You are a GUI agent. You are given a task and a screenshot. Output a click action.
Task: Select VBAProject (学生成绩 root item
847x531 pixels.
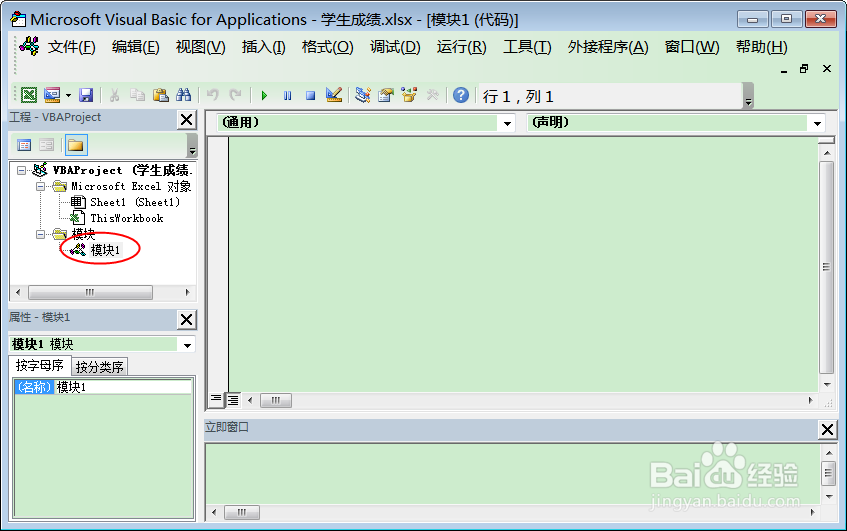pos(122,171)
